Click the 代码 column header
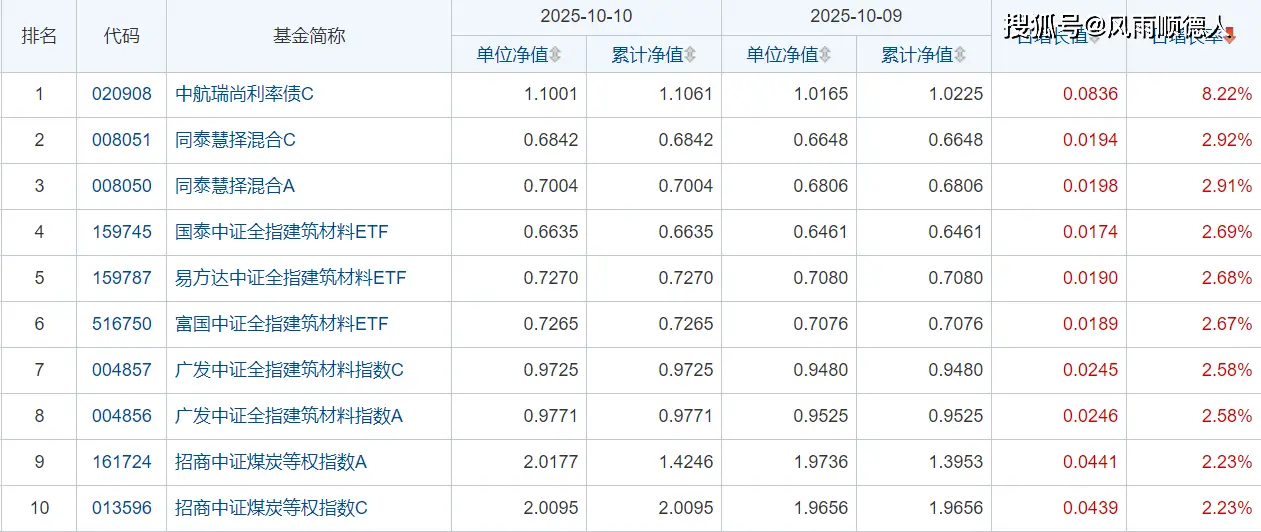Image resolution: width=1261 pixels, height=532 pixels. tap(122, 36)
